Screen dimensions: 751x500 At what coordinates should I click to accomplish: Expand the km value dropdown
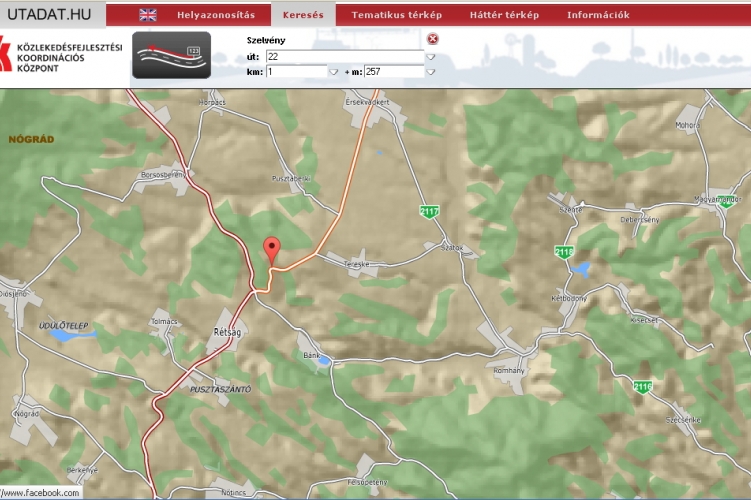[333, 72]
